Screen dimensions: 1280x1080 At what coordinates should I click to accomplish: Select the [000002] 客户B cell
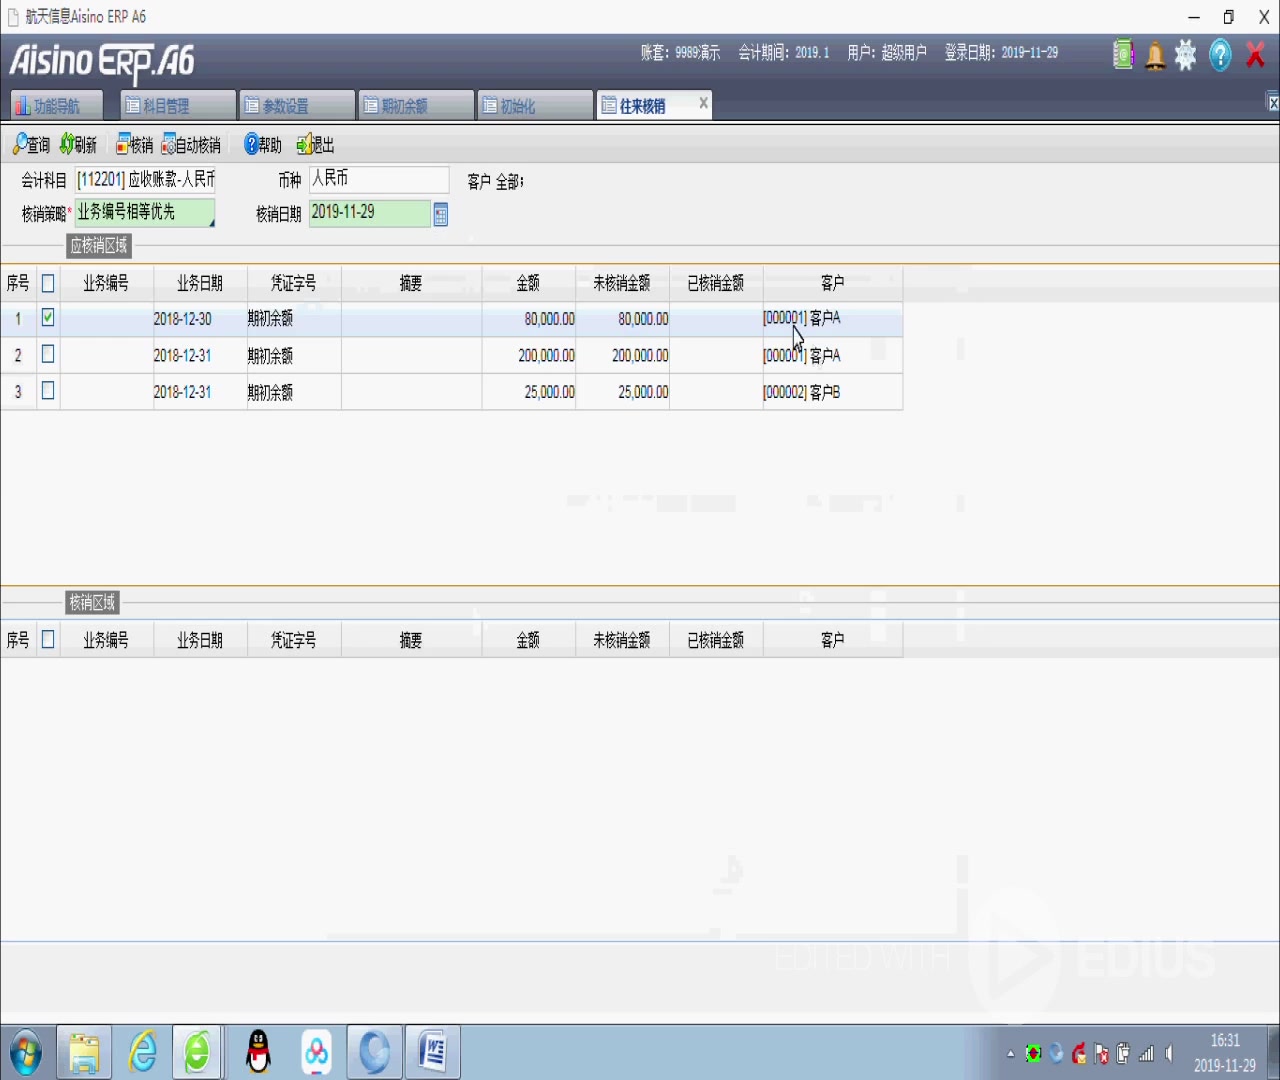tap(833, 393)
